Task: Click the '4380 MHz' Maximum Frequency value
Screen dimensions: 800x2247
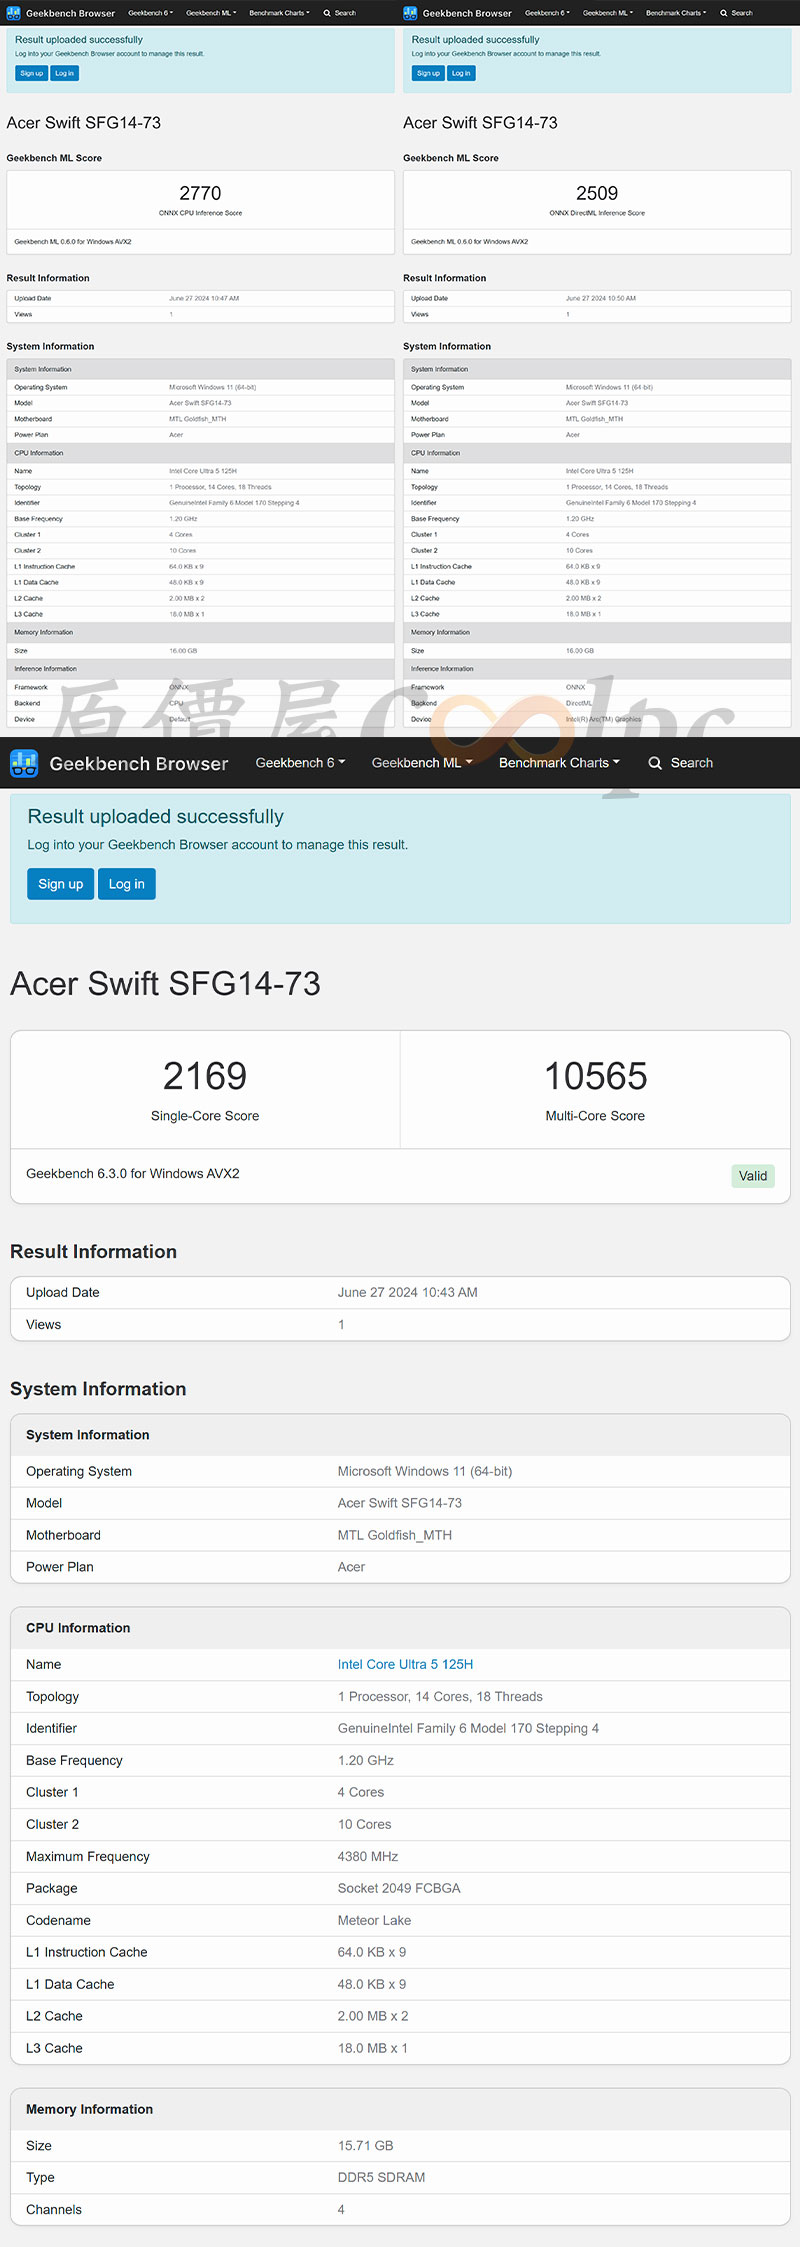Action: tap(368, 1856)
